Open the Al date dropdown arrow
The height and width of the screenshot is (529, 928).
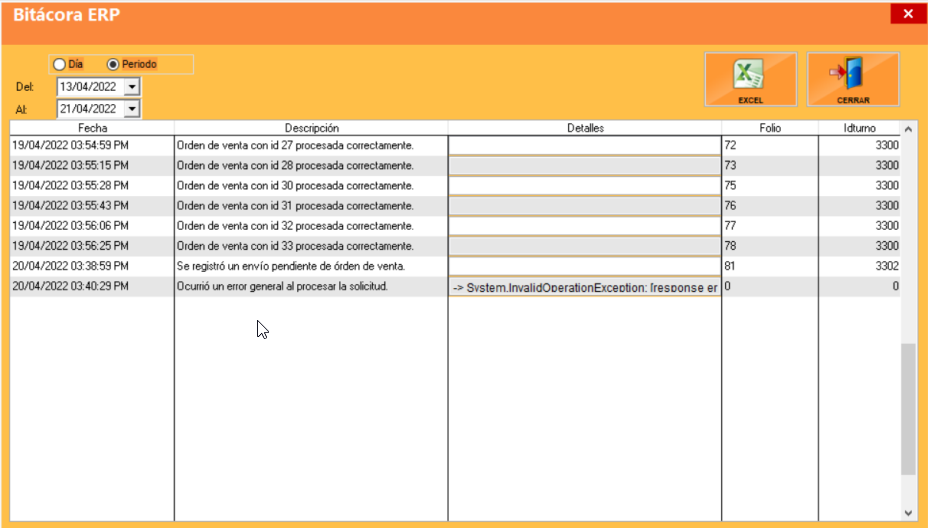(x=132, y=109)
